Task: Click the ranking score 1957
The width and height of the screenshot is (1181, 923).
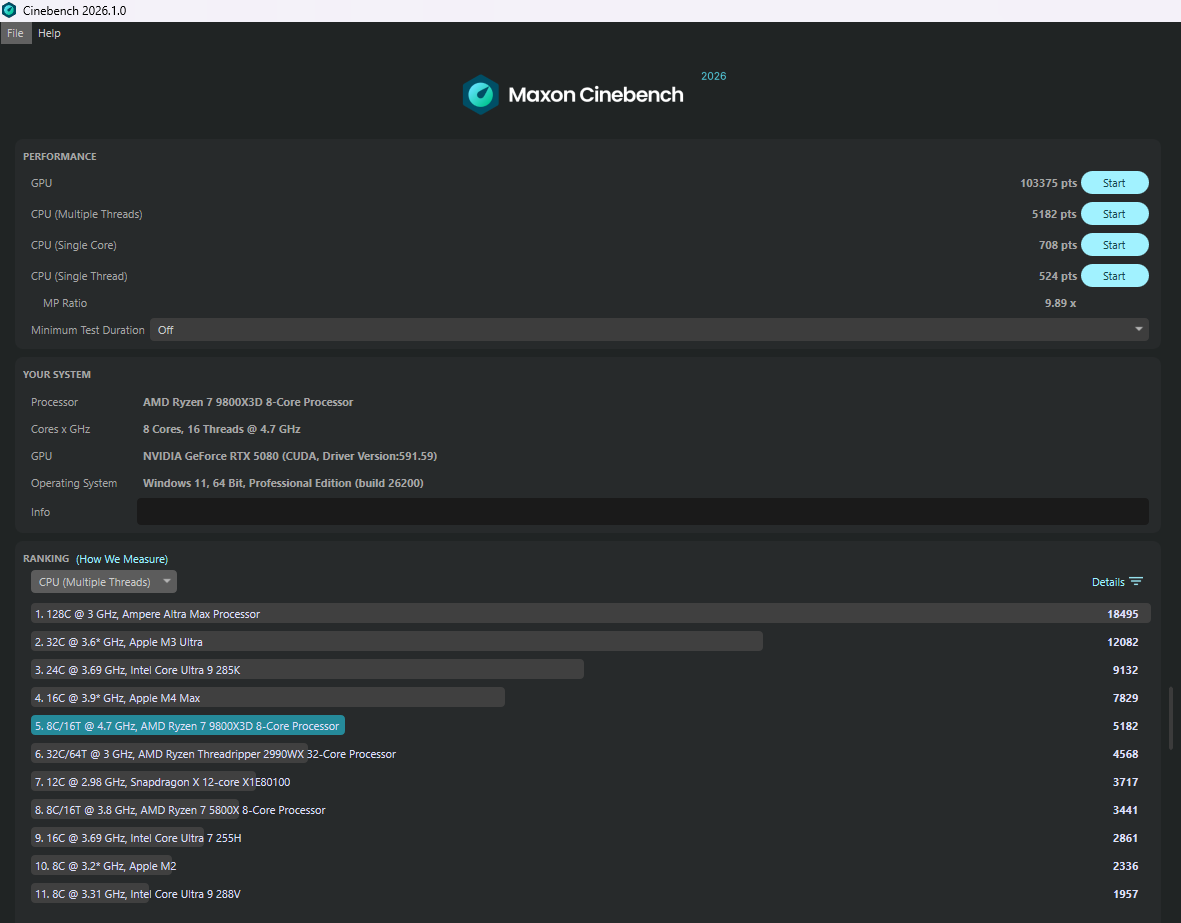Action: 1125,894
